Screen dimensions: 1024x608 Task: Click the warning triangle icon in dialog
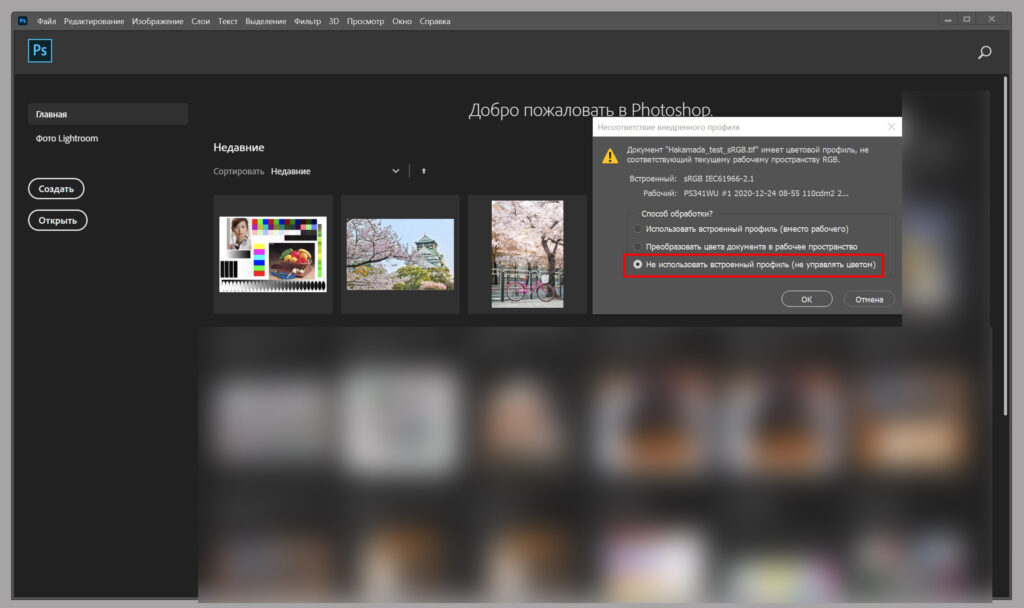pos(609,156)
